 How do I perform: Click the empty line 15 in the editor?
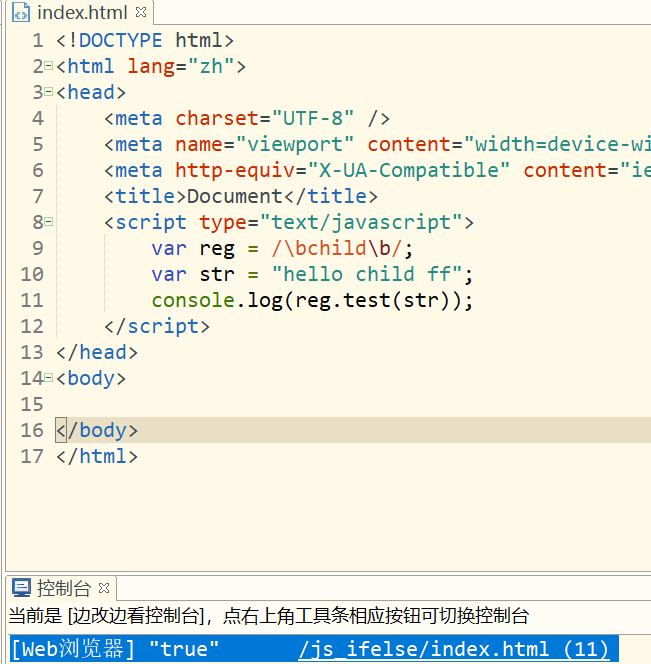(x=353, y=404)
